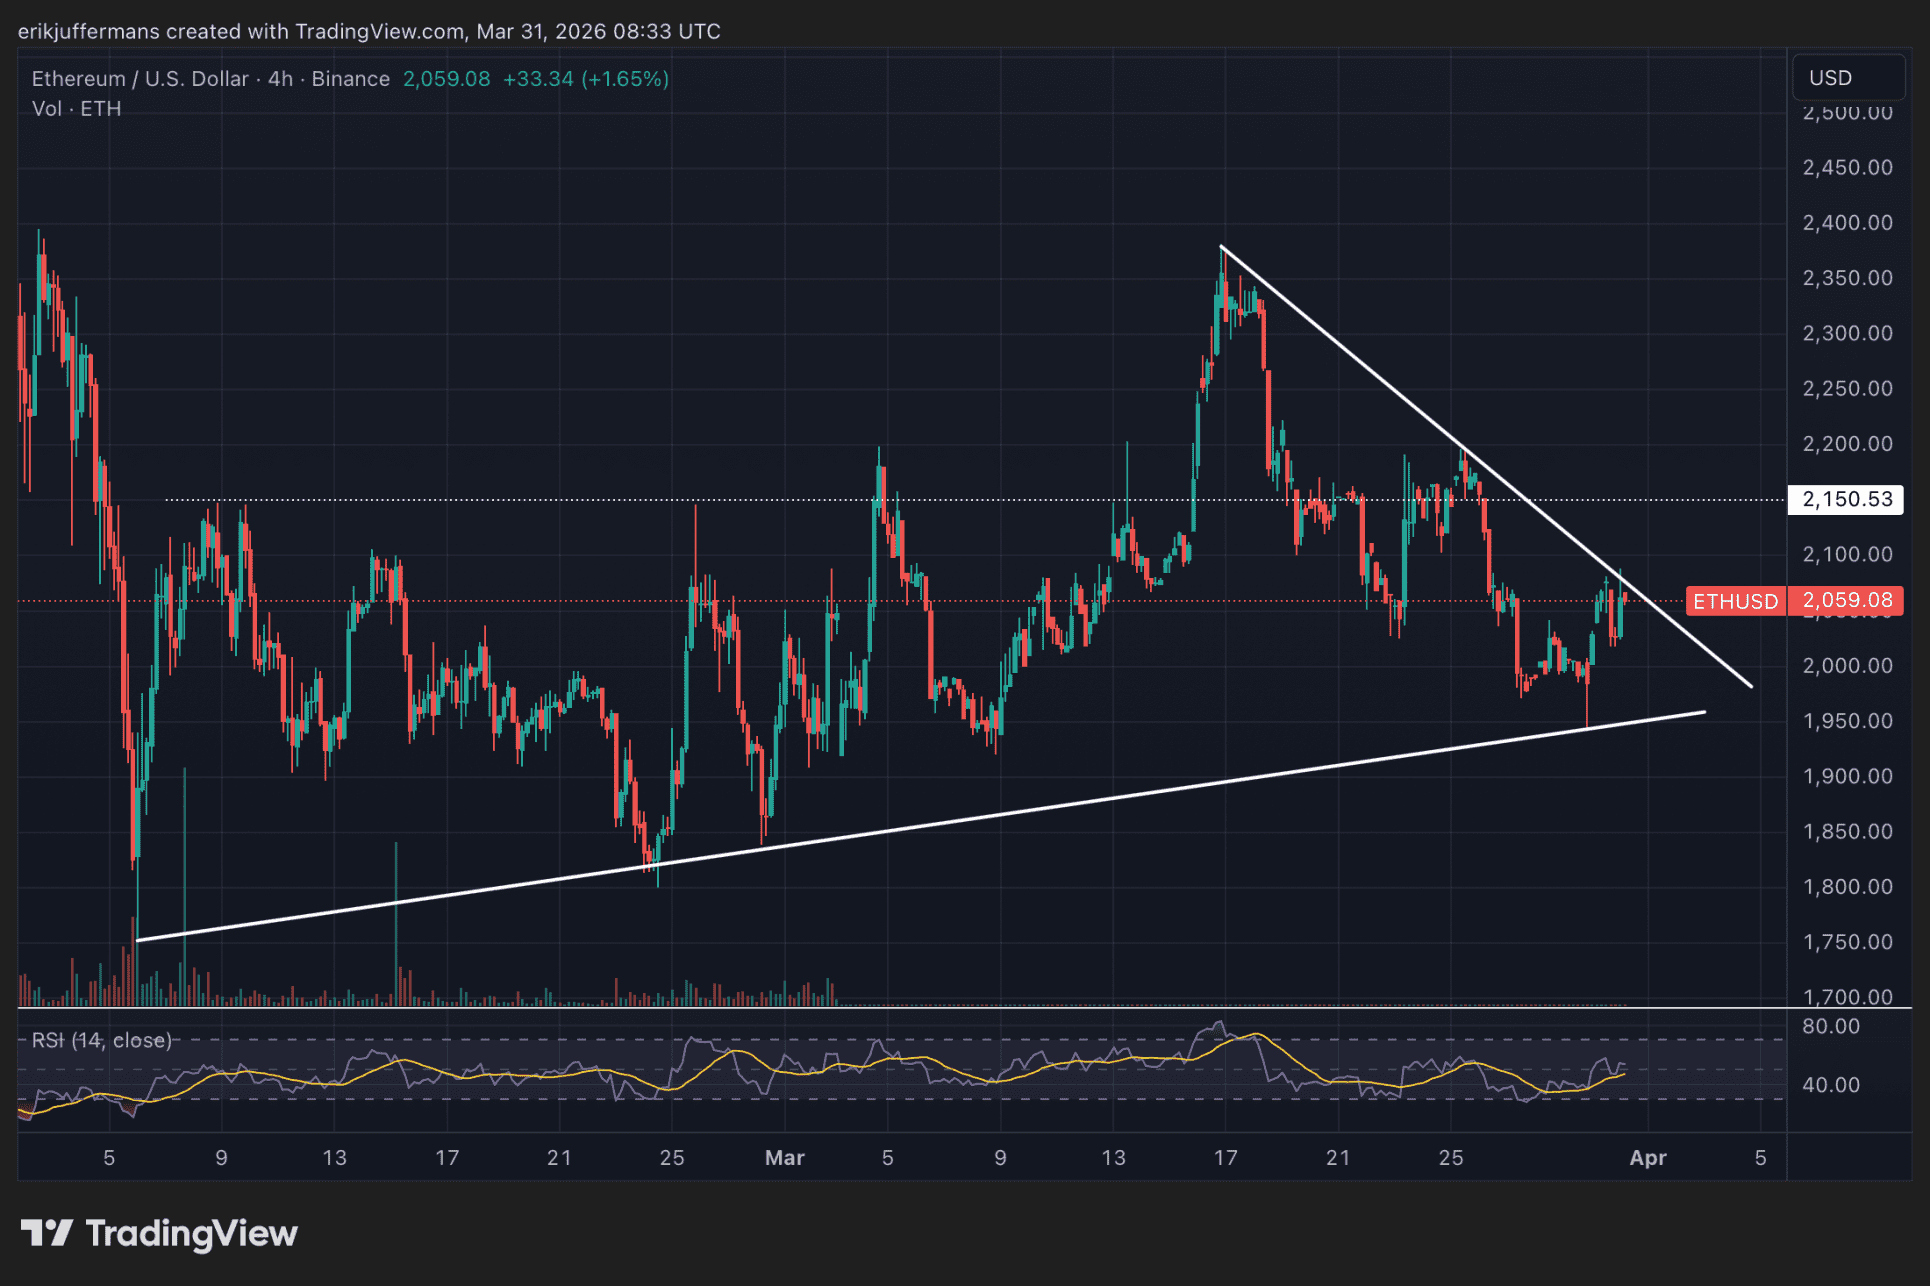Screen dimensions: 1930x1286
Task: Click the RSI (14, close) indicator legend
Action: pos(101,1040)
